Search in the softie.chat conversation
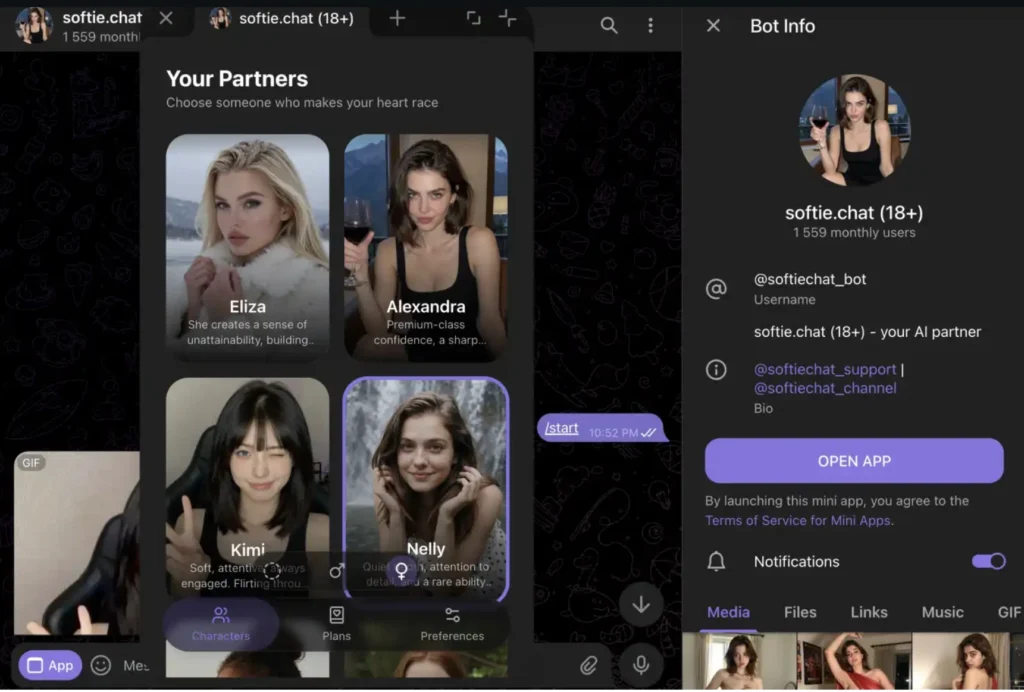This screenshot has width=1024, height=692. pos(609,25)
